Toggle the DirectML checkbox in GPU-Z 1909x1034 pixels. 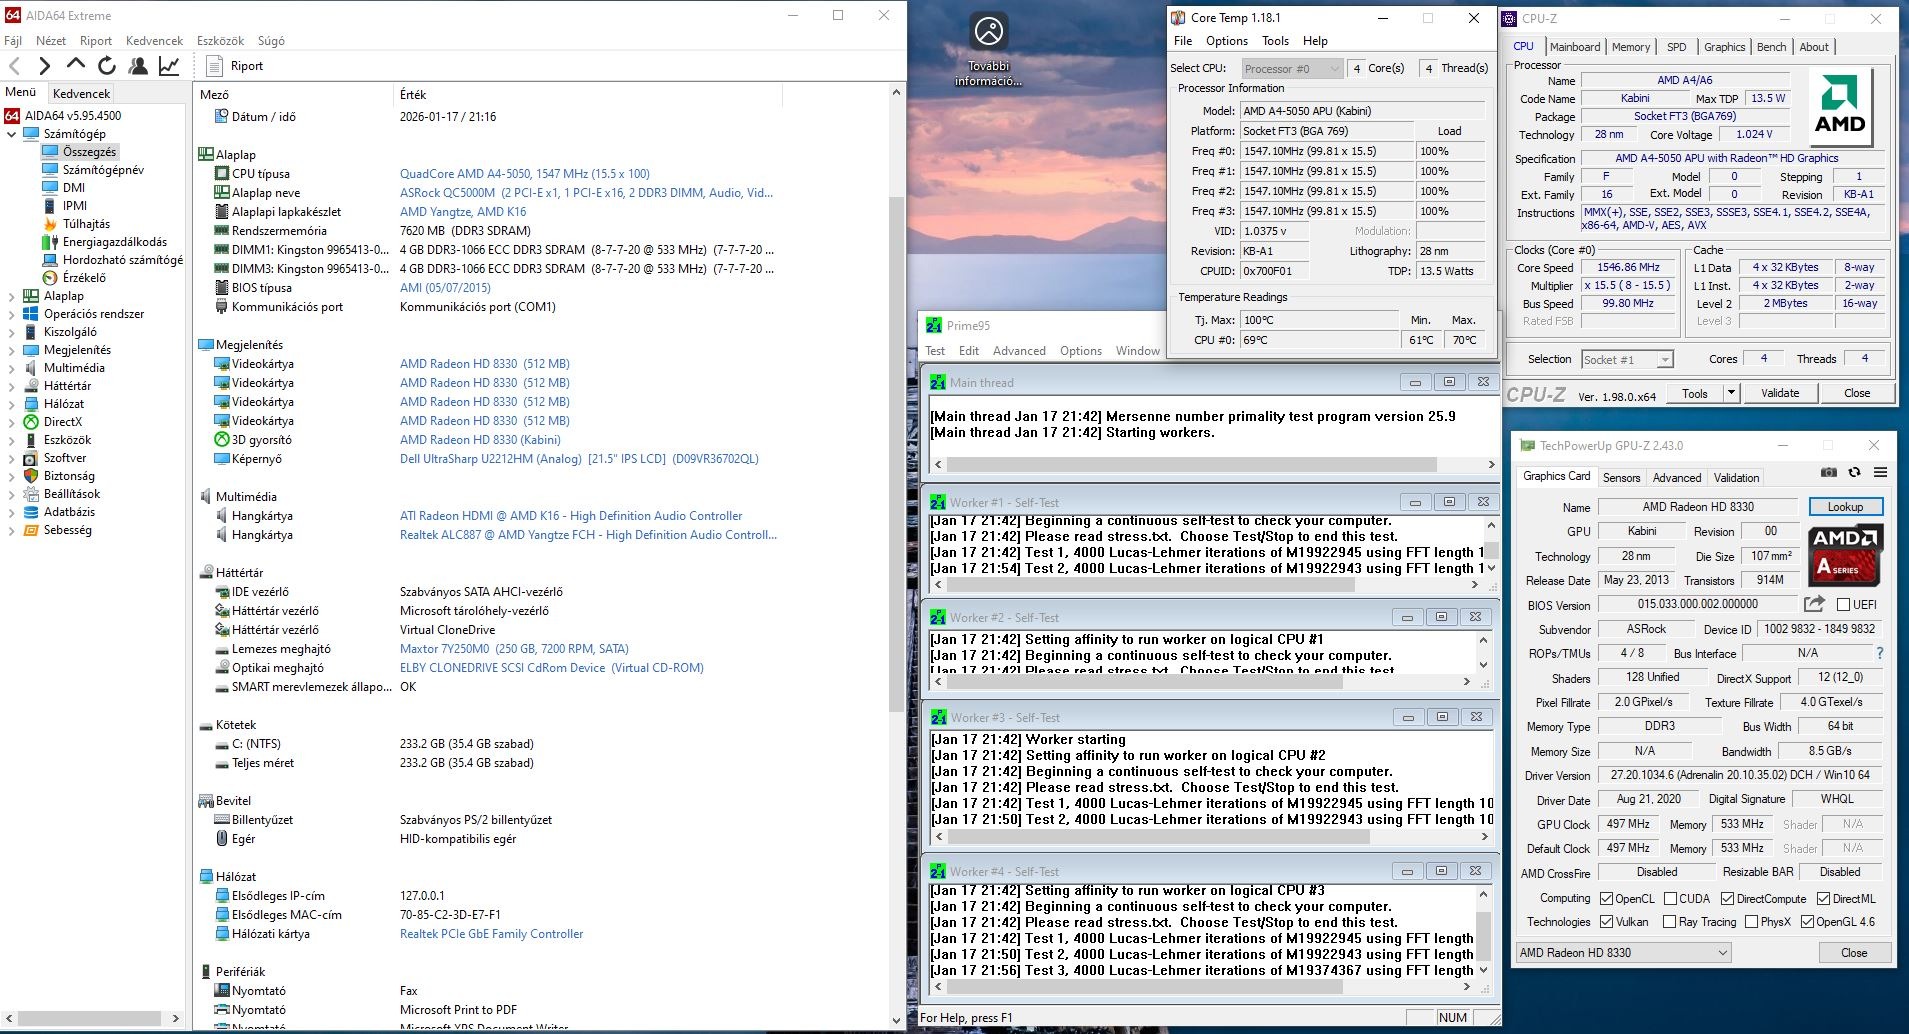click(1823, 899)
